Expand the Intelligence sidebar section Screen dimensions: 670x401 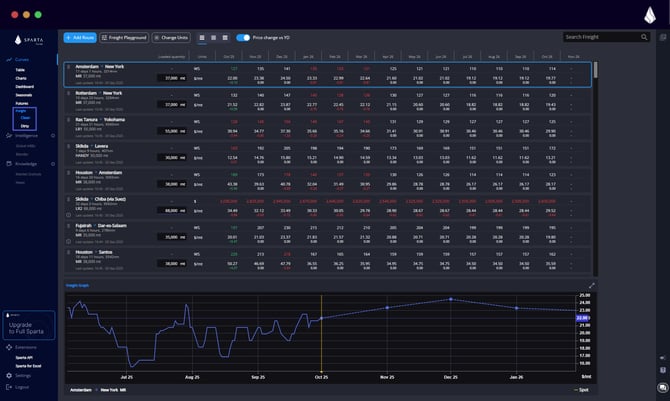coord(28,135)
